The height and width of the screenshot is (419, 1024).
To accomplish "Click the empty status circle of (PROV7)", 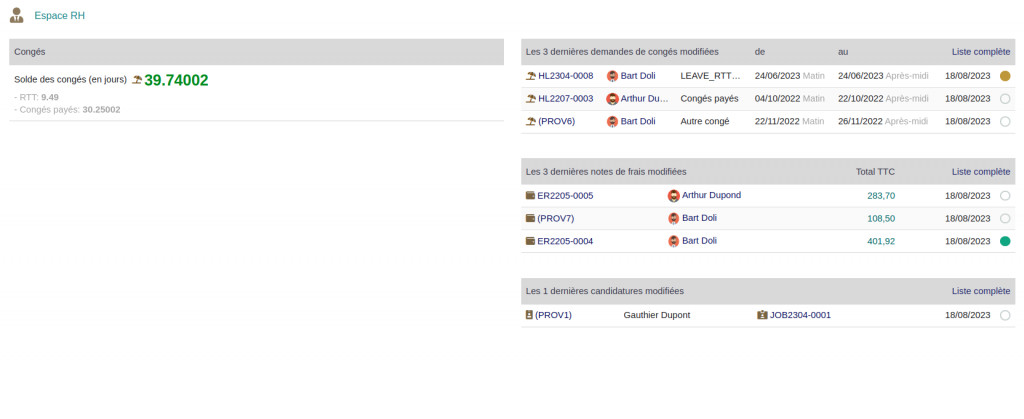I will coord(1005,219).
